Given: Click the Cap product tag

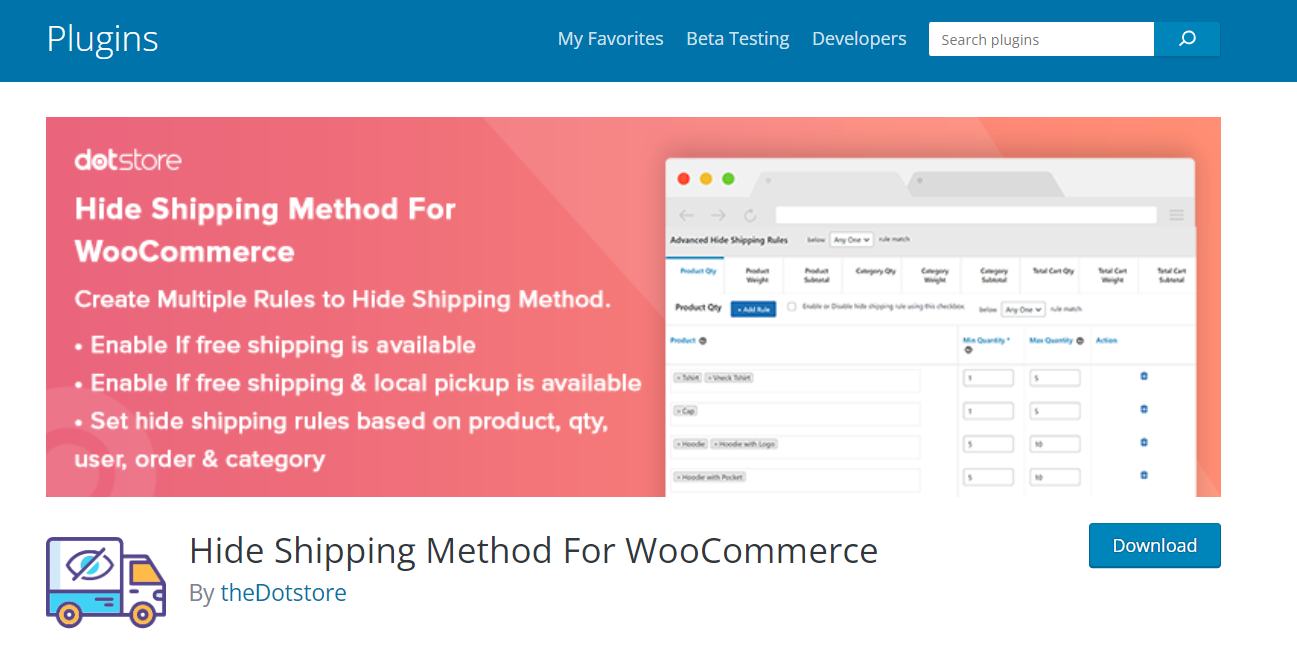Looking at the screenshot, I should (x=685, y=411).
